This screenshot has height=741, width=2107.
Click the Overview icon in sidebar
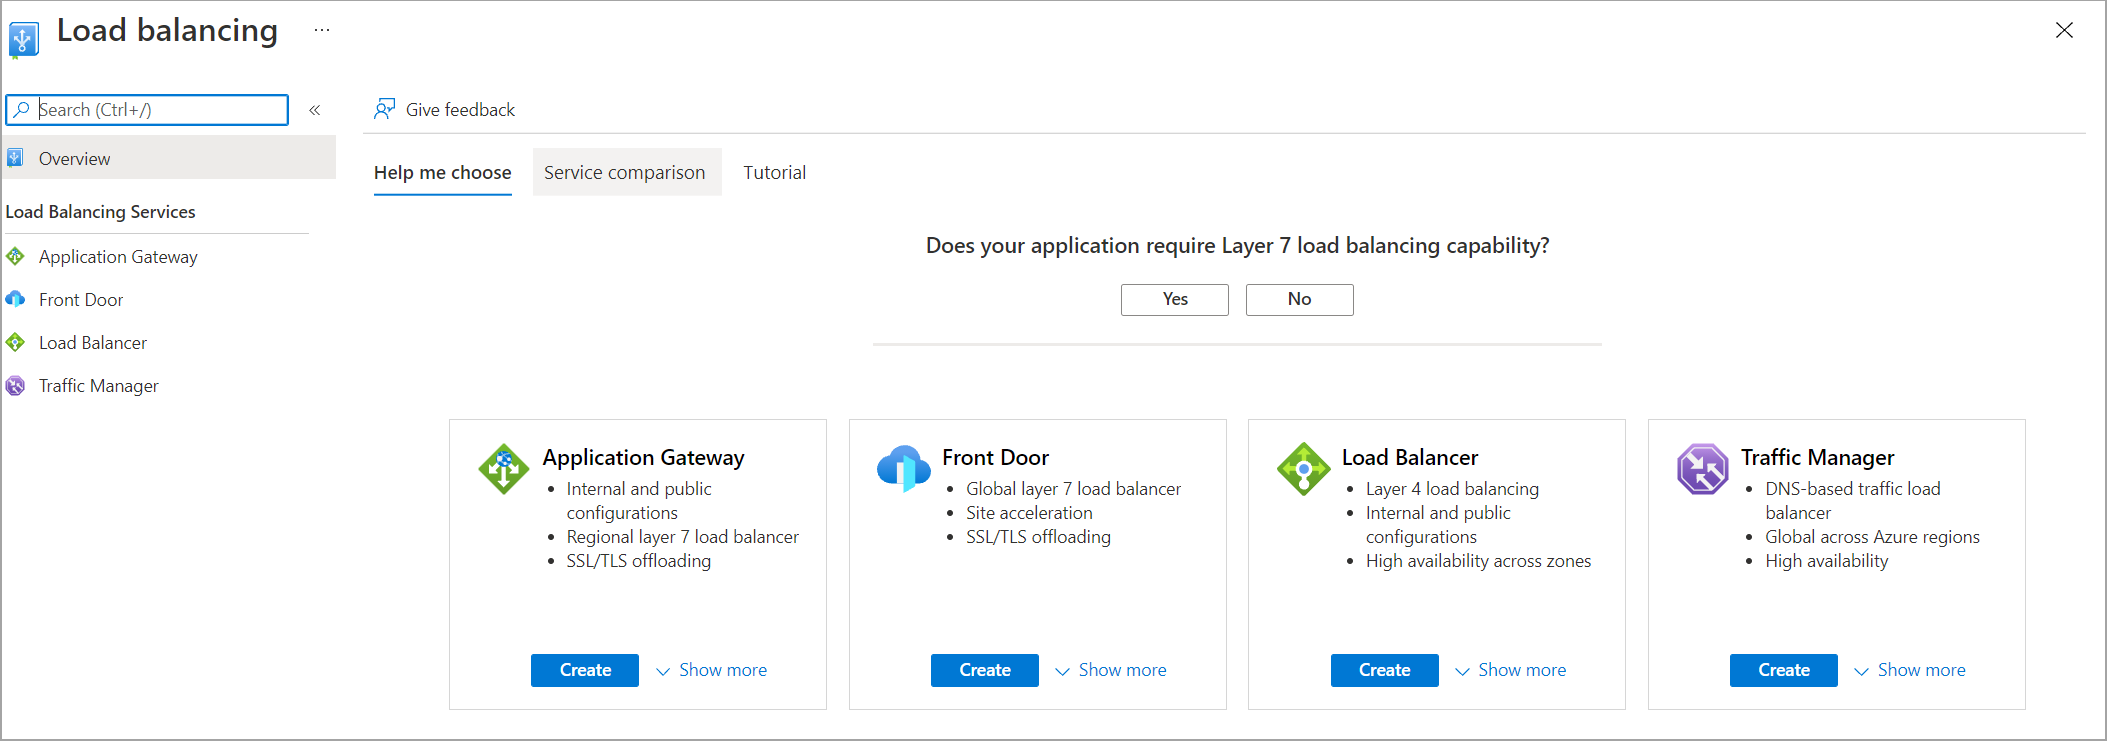point(15,158)
